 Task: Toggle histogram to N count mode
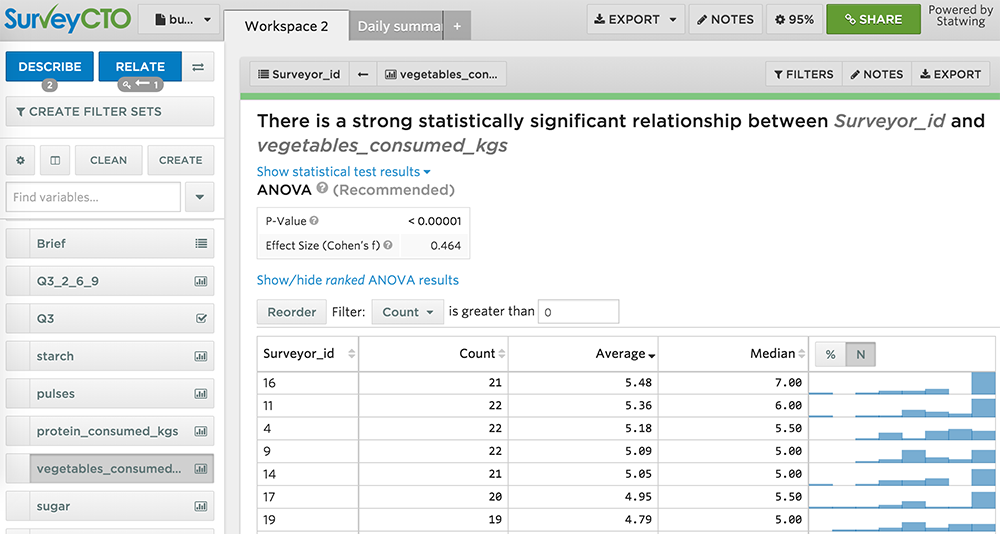859,354
